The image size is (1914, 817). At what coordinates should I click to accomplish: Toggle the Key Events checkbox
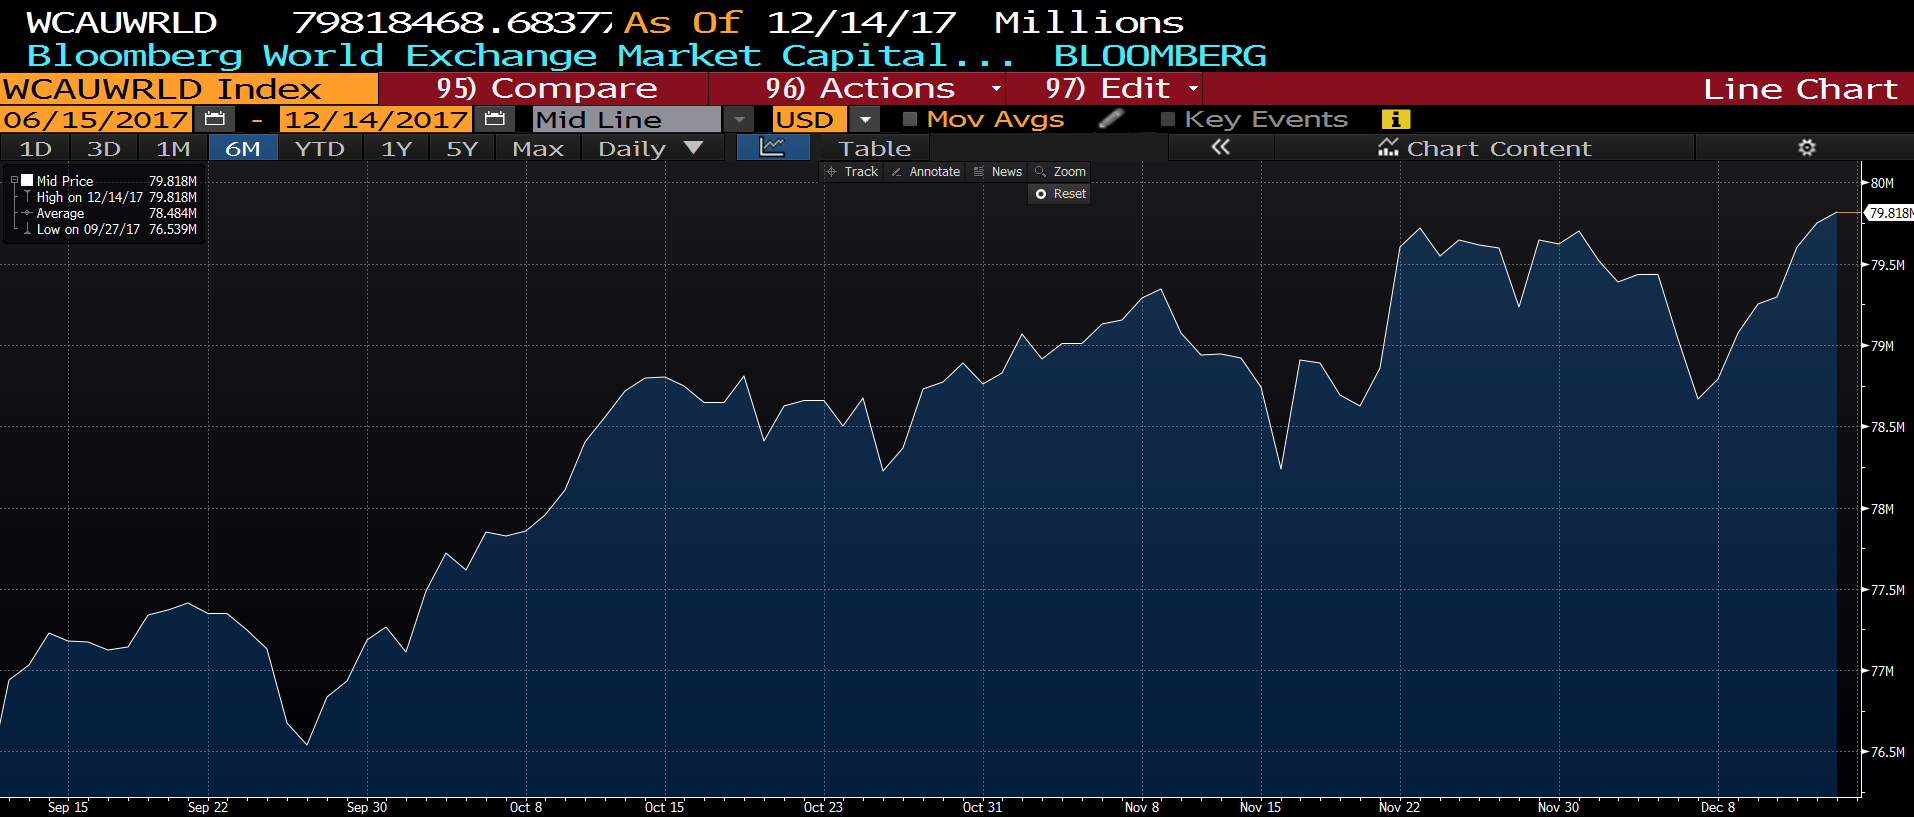click(1167, 119)
